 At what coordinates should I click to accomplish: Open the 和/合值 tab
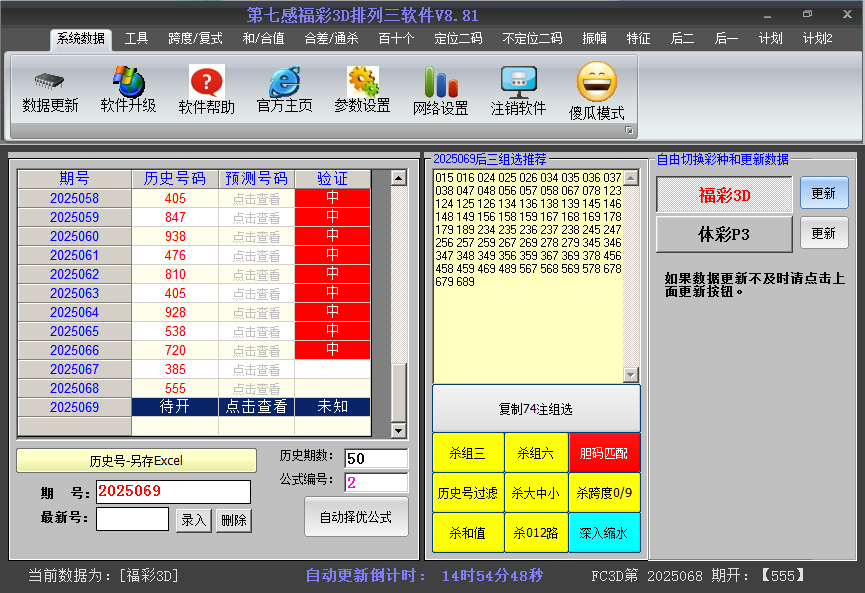coord(264,39)
